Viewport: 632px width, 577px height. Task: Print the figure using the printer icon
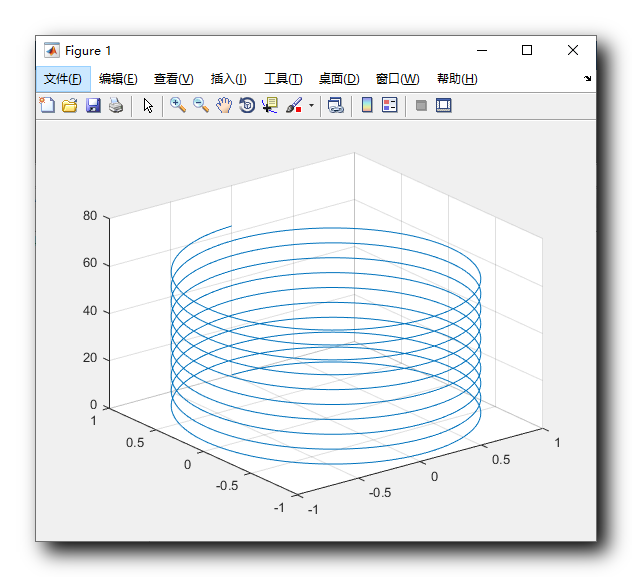tap(116, 106)
